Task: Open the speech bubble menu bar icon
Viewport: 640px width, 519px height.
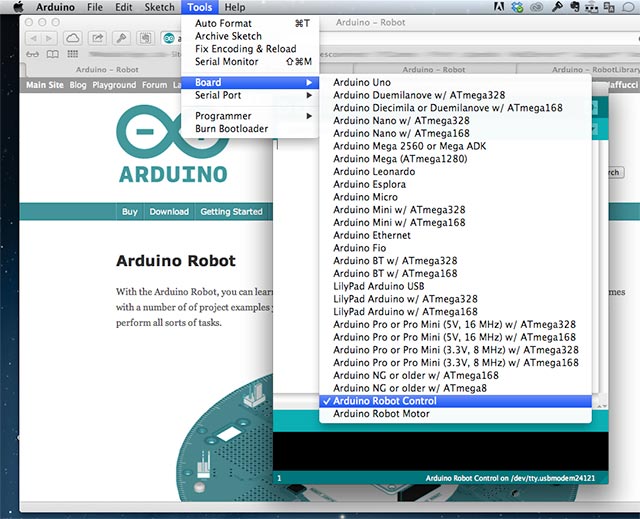Action: (x=629, y=7)
